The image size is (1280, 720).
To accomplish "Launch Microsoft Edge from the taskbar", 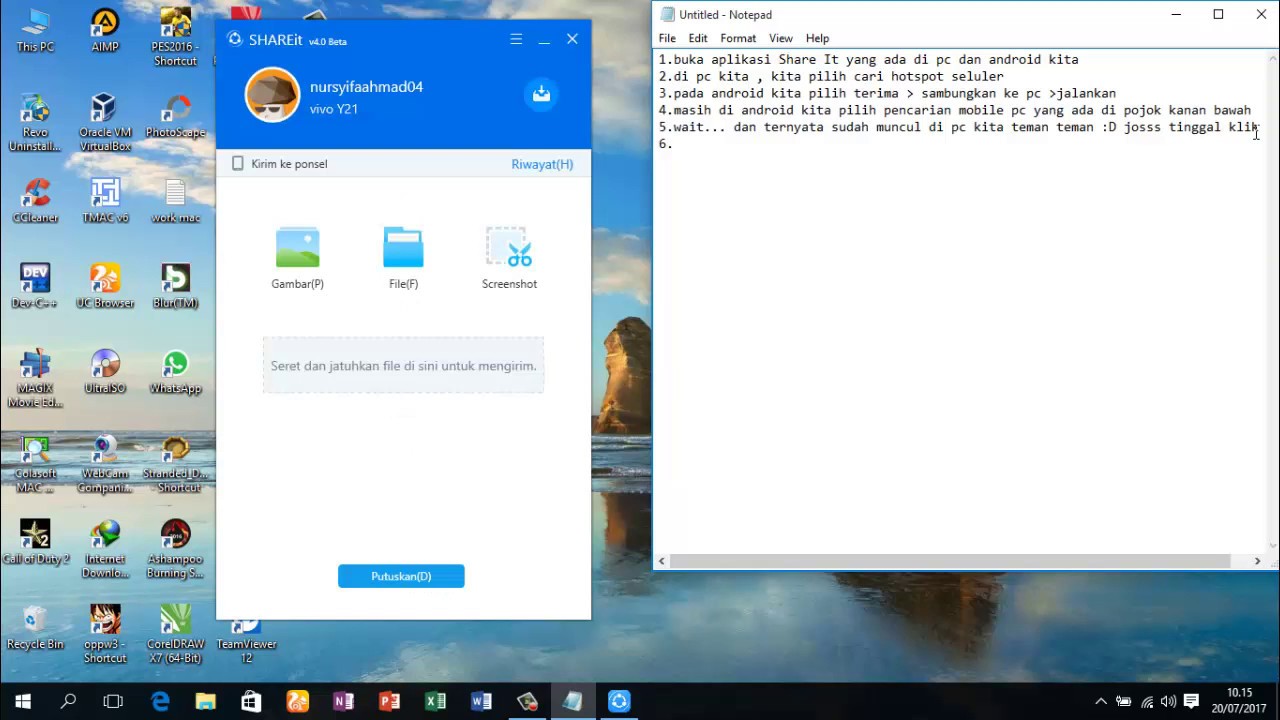I will tap(160, 701).
